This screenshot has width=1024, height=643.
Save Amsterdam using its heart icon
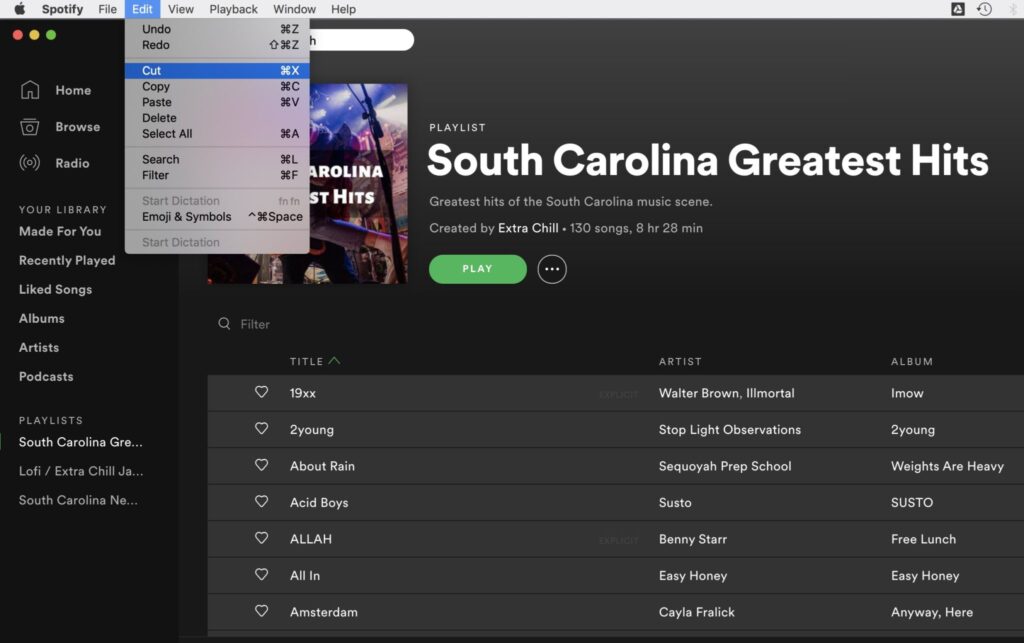point(261,611)
